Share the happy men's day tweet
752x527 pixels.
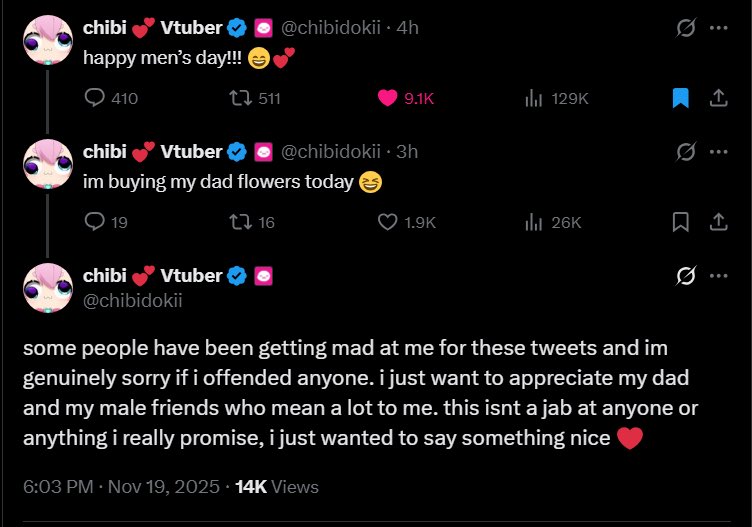(x=717, y=98)
